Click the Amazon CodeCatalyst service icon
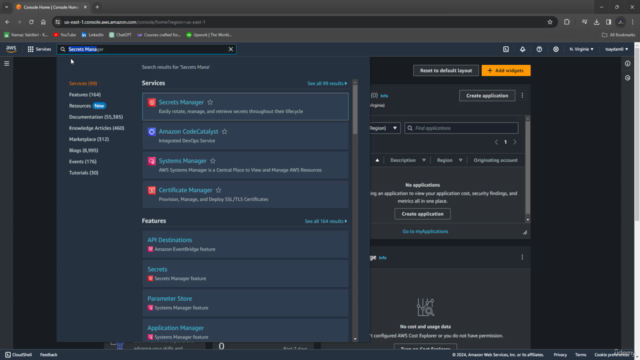640x360 pixels. click(x=151, y=132)
